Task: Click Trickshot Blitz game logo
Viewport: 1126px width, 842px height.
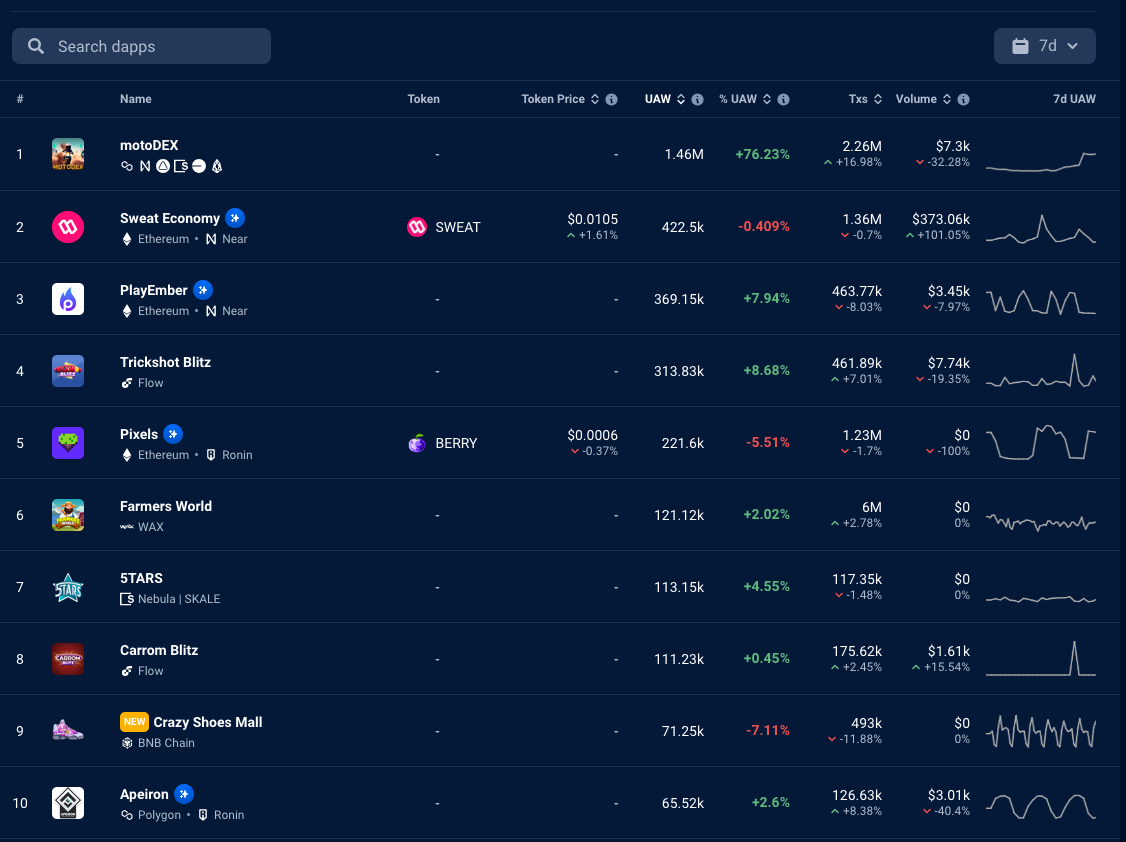Action: click(68, 371)
